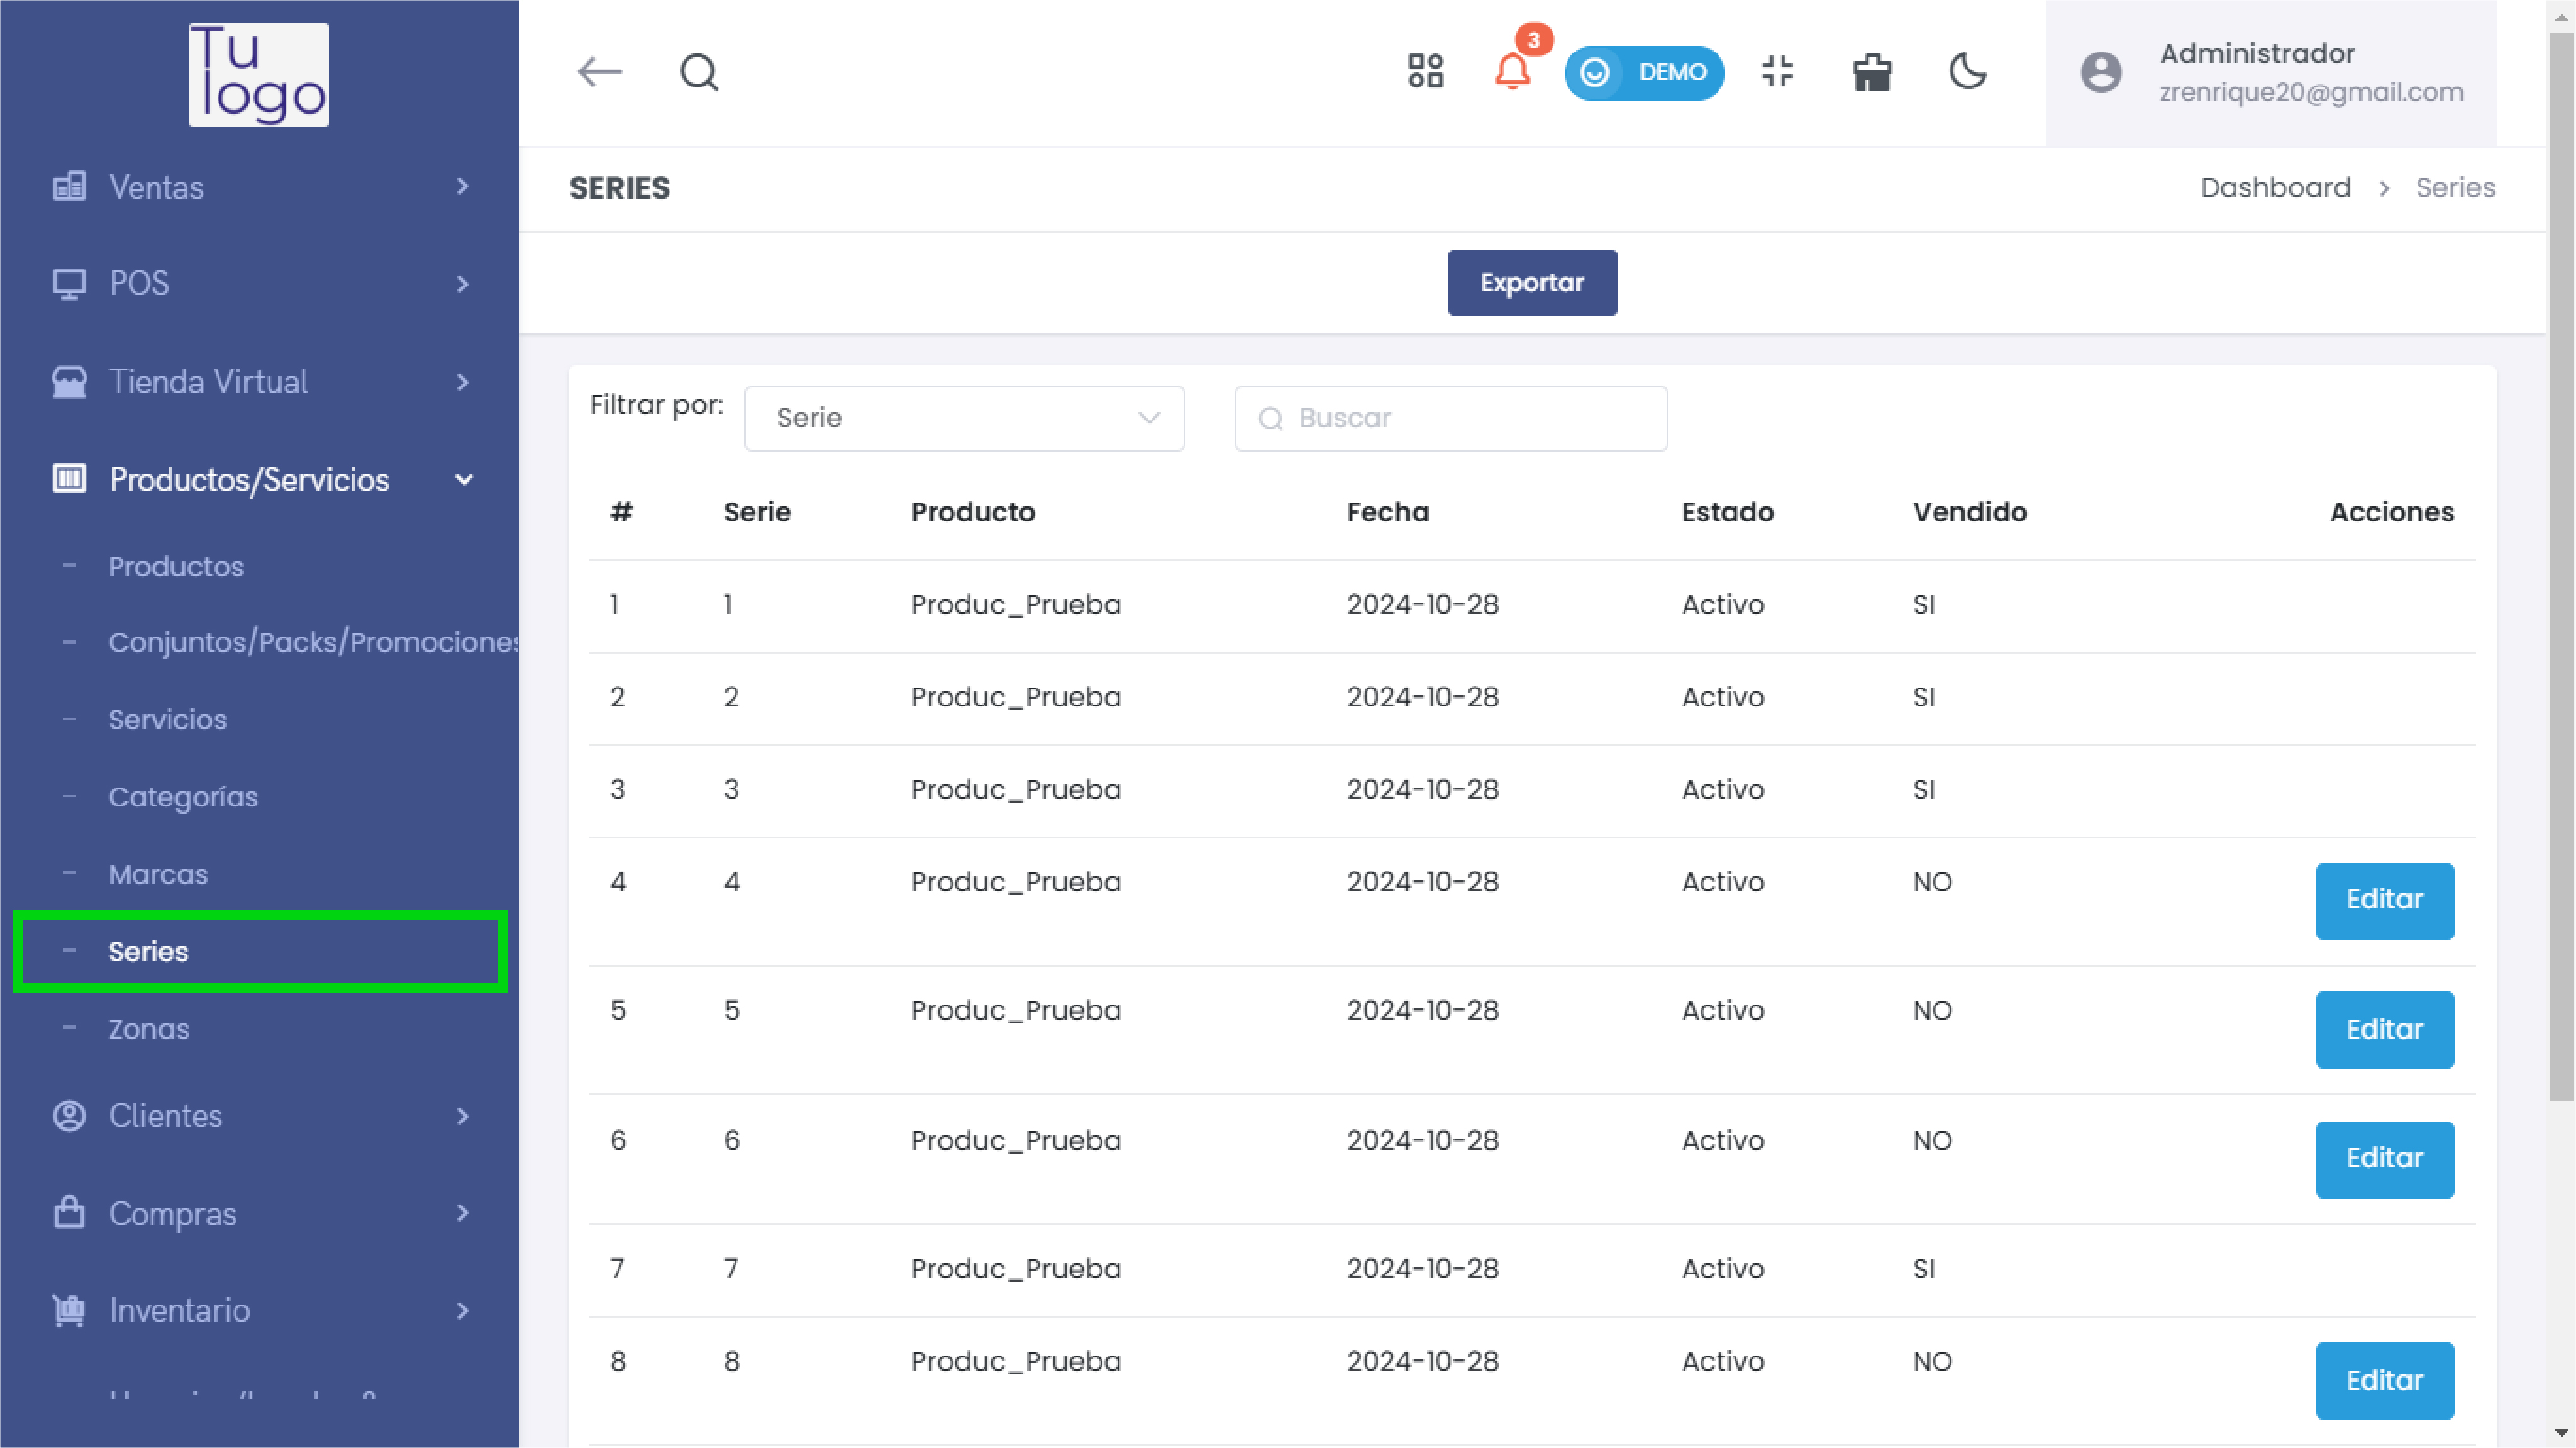Viewport: 2576px width, 1448px height.
Task: Open the search magnifier icon
Action: [699, 72]
